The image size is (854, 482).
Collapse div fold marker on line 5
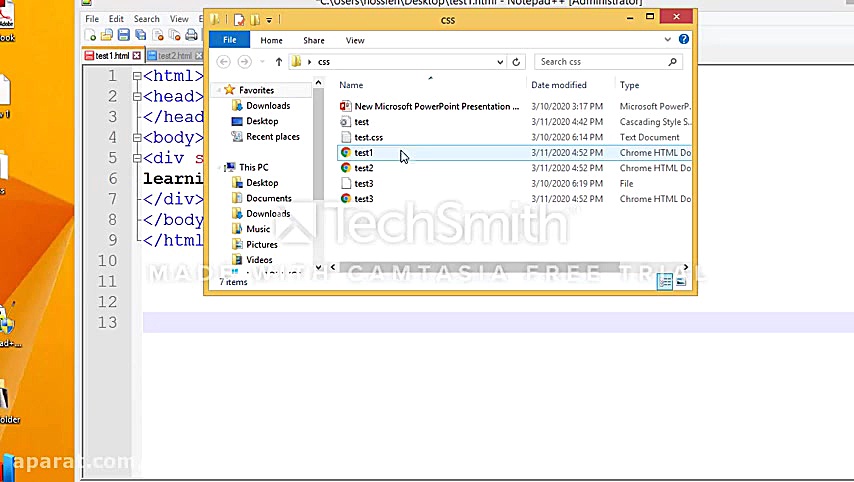(137, 158)
